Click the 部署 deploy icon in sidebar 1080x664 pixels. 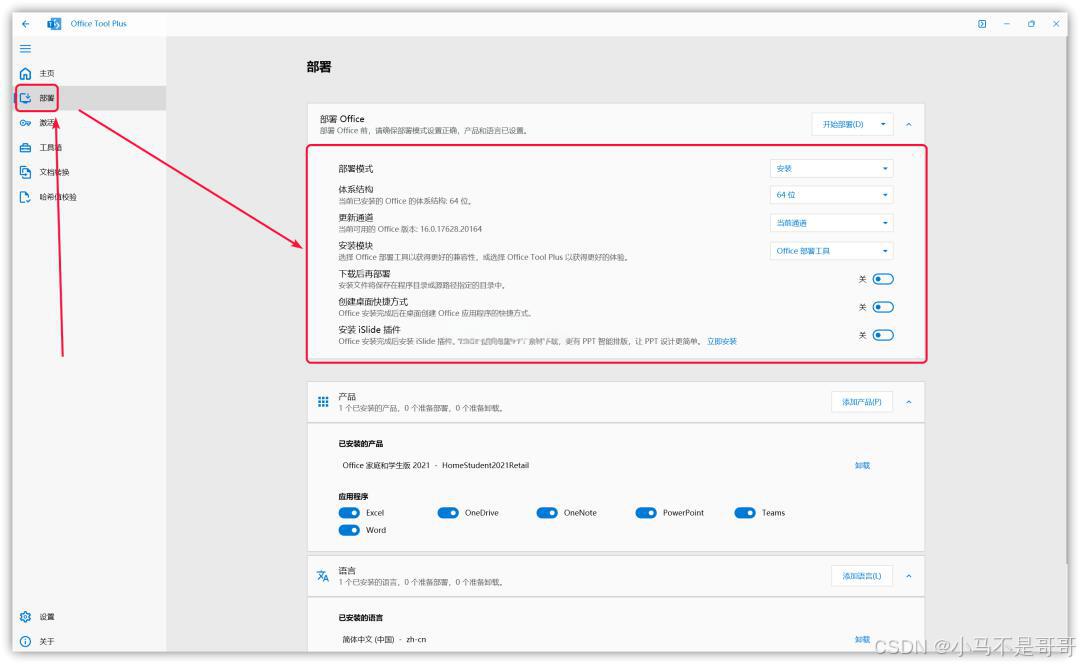pyautogui.click(x=25, y=98)
